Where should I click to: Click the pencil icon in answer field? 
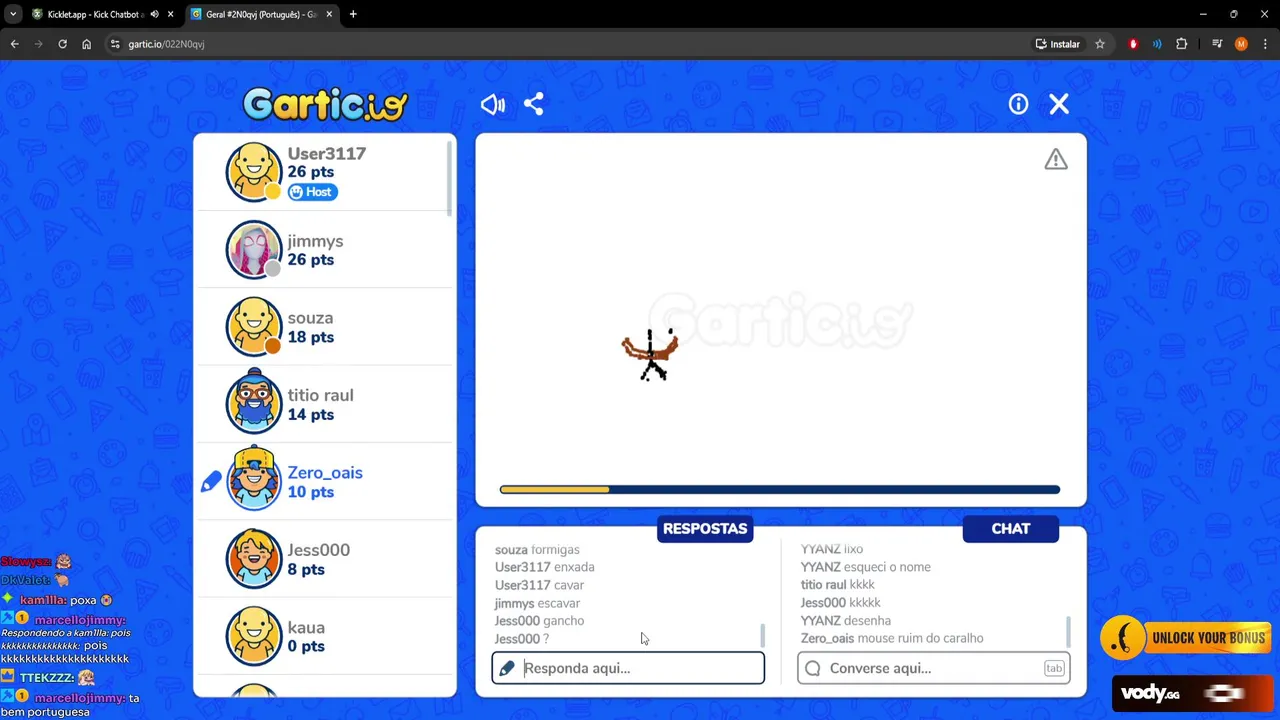pyautogui.click(x=507, y=668)
